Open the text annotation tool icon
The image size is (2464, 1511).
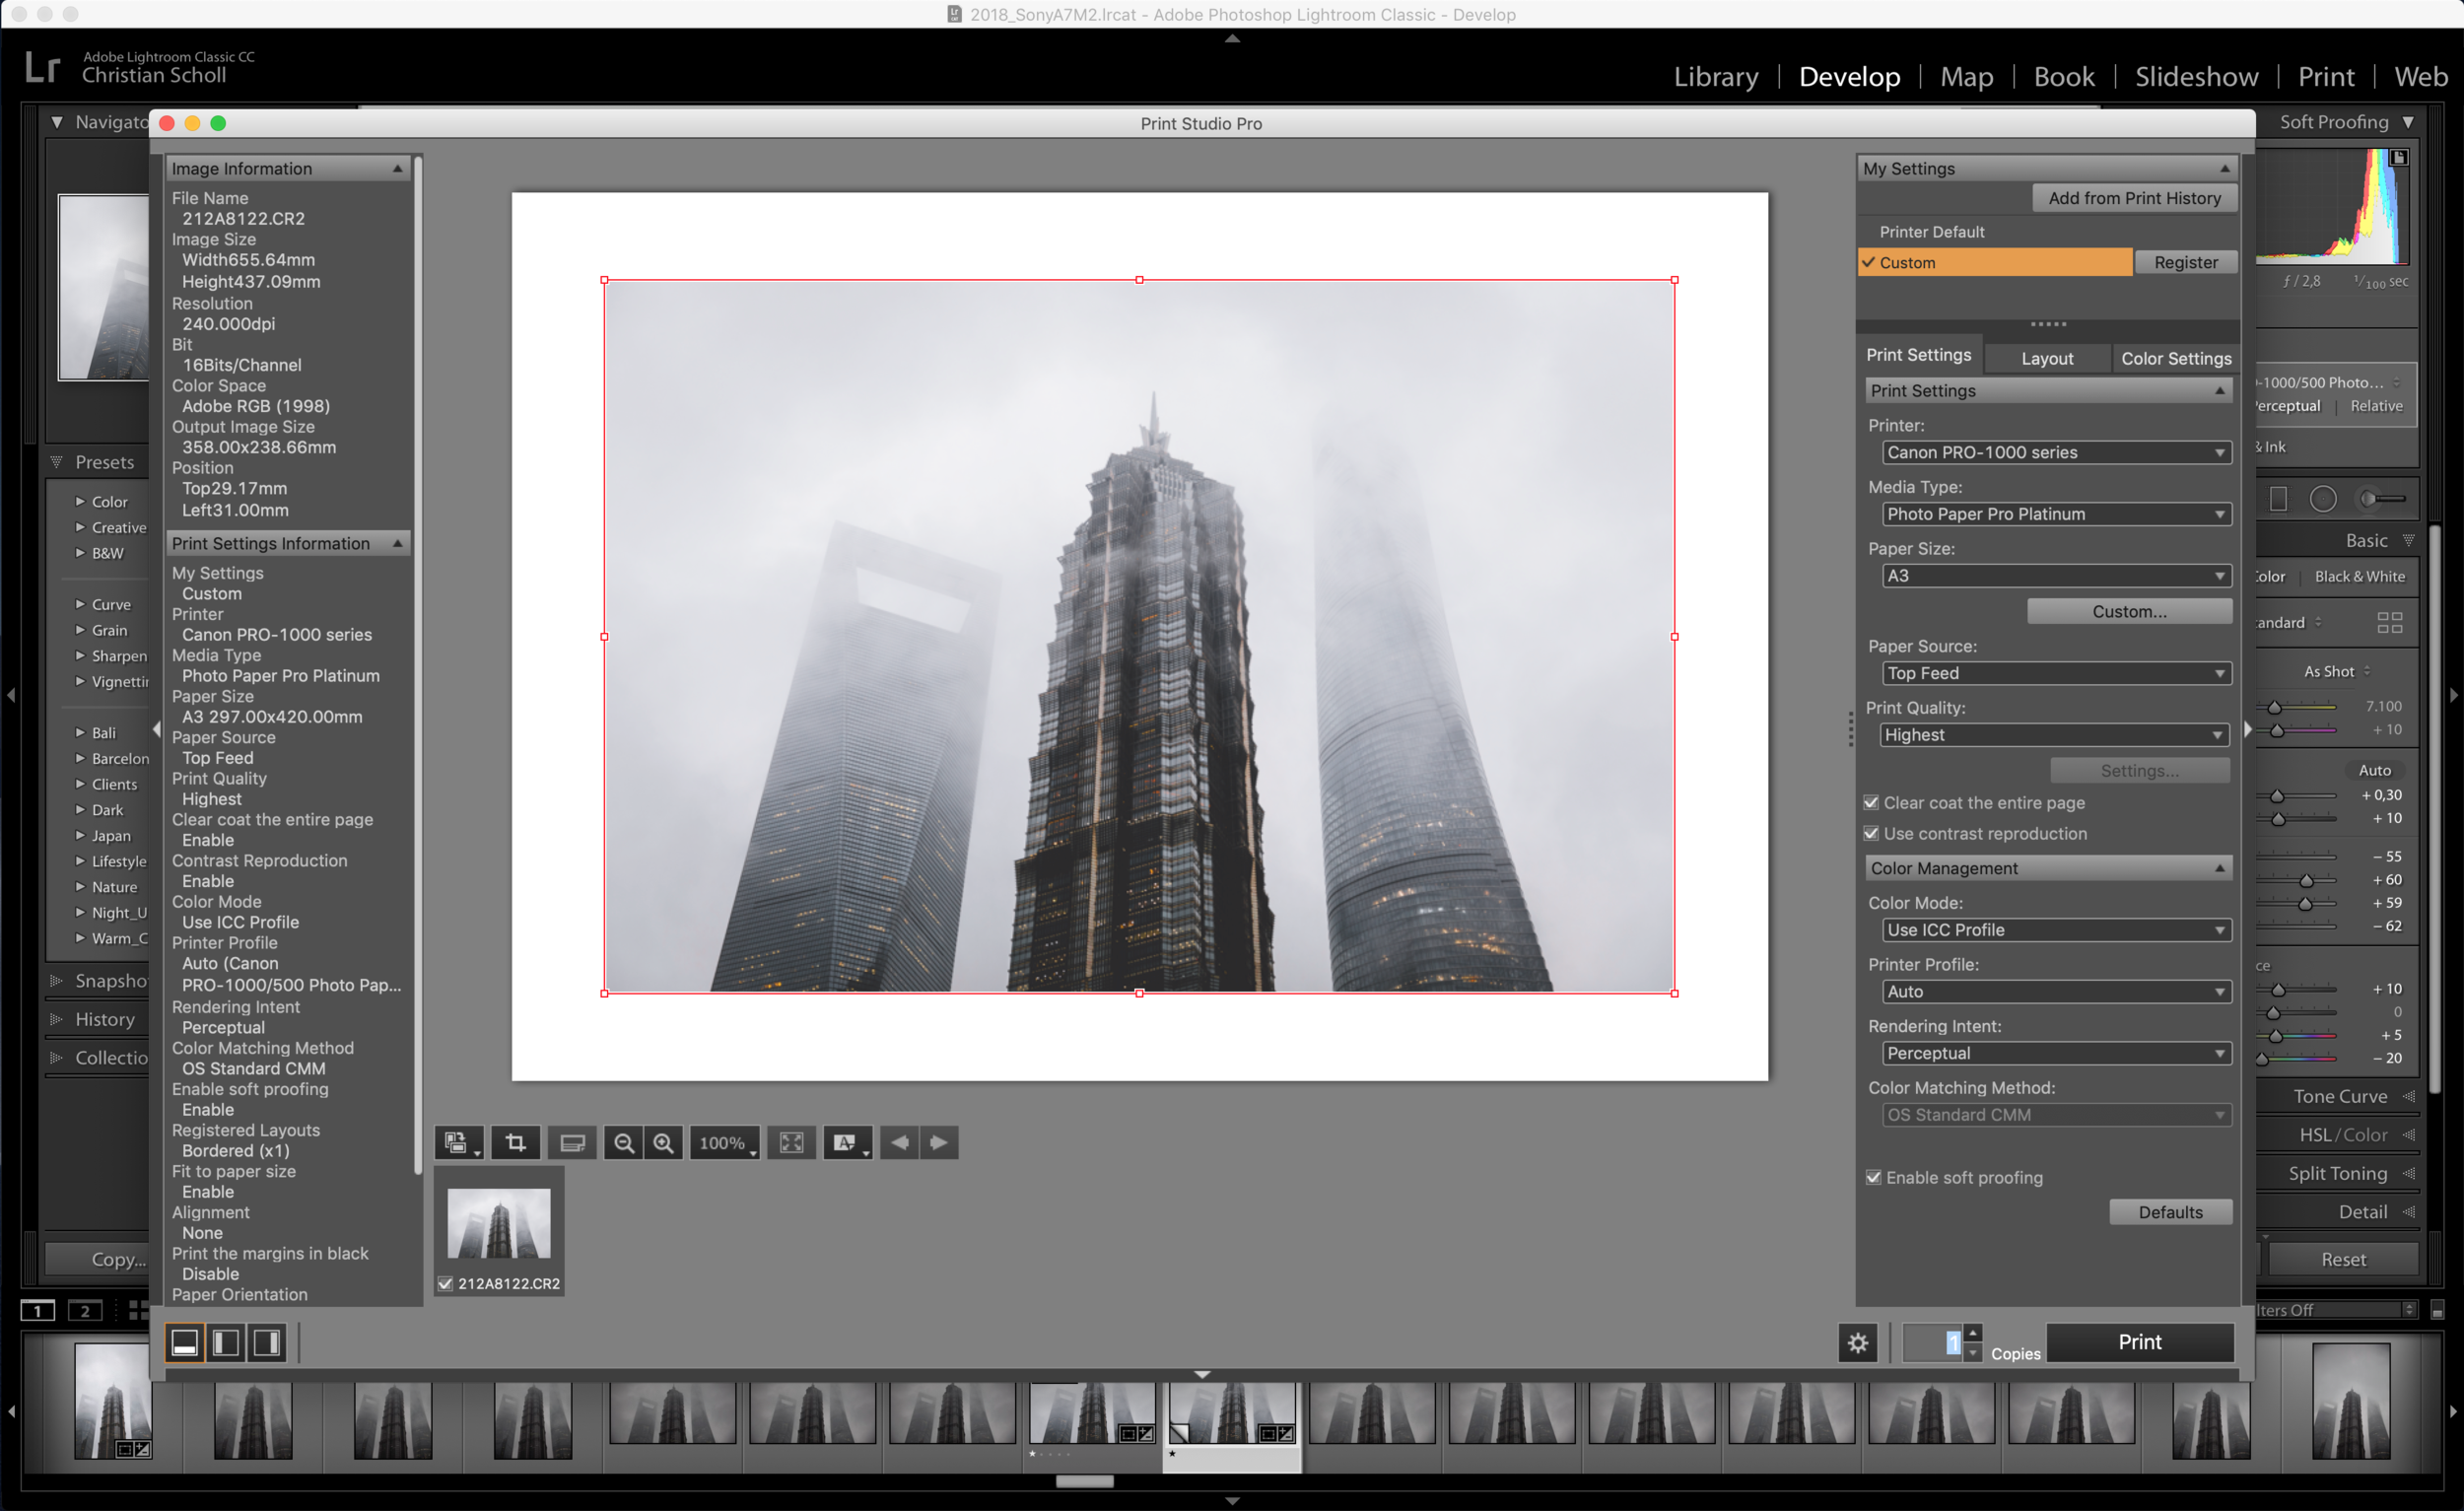(x=847, y=1142)
